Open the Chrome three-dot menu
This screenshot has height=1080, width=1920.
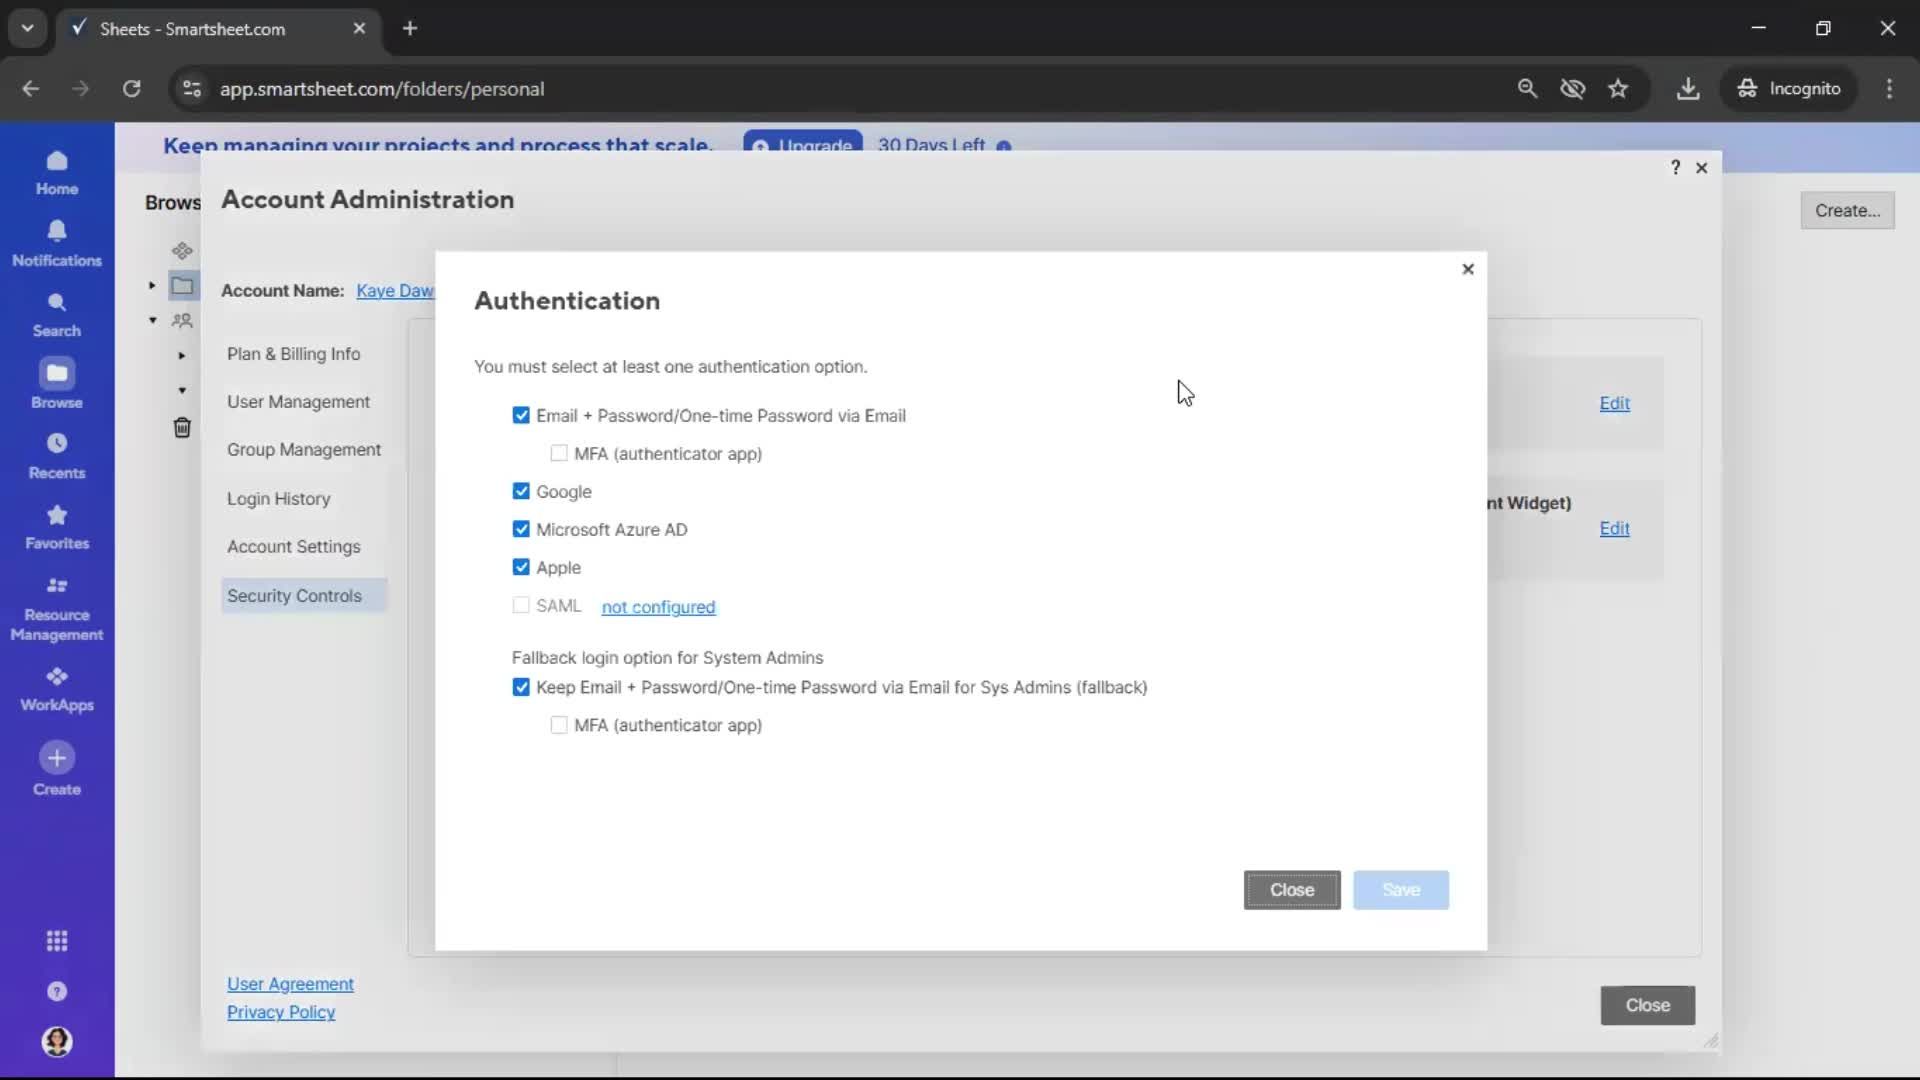click(x=1889, y=89)
